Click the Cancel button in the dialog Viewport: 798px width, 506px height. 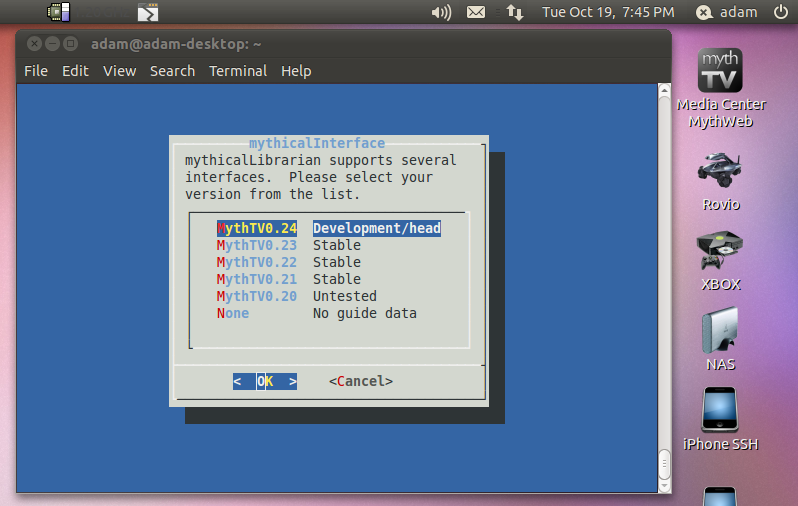coord(361,381)
